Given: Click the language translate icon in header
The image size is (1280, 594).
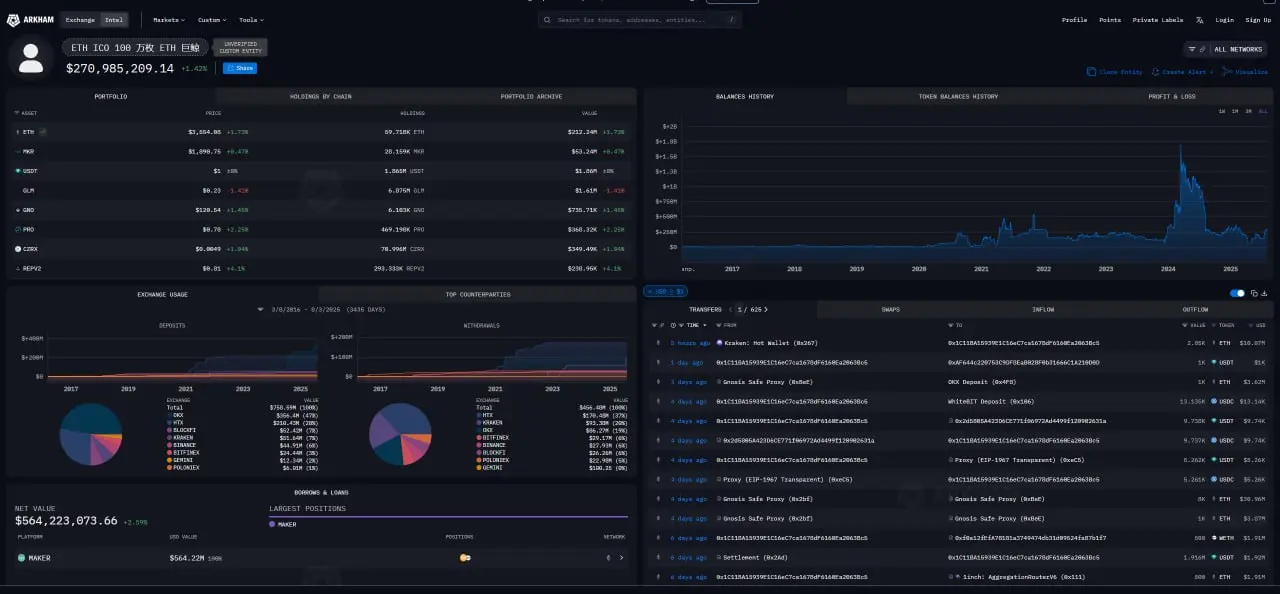Looking at the screenshot, I should tap(1199, 20).
